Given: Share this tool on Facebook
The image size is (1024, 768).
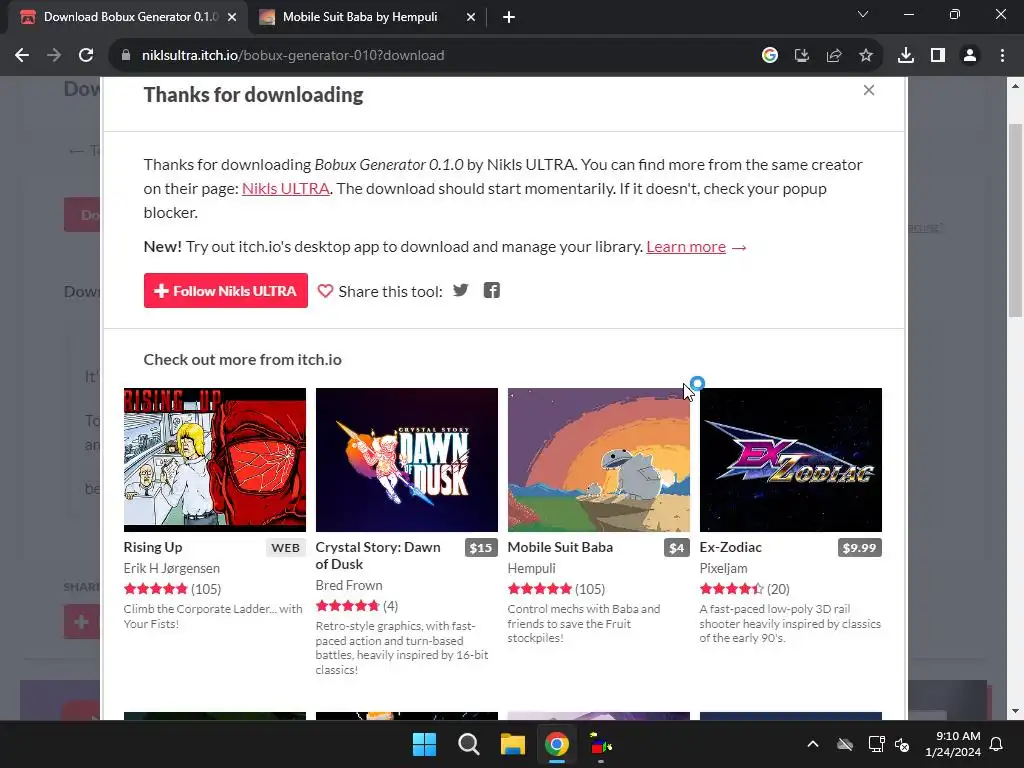Looking at the screenshot, I should (492, 290).
